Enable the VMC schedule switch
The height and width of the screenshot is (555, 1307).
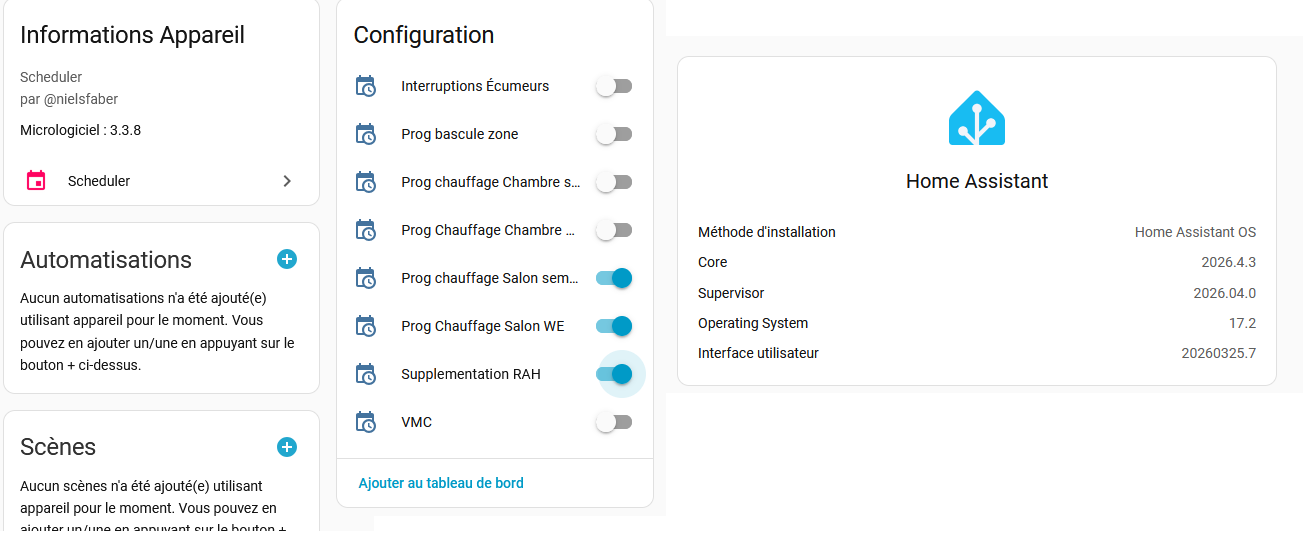coord(614,422)
